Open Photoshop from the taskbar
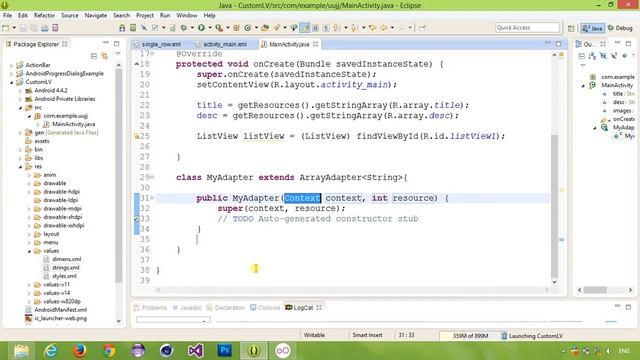The height and width of the screenshot is (360, 640). point(224,351)
